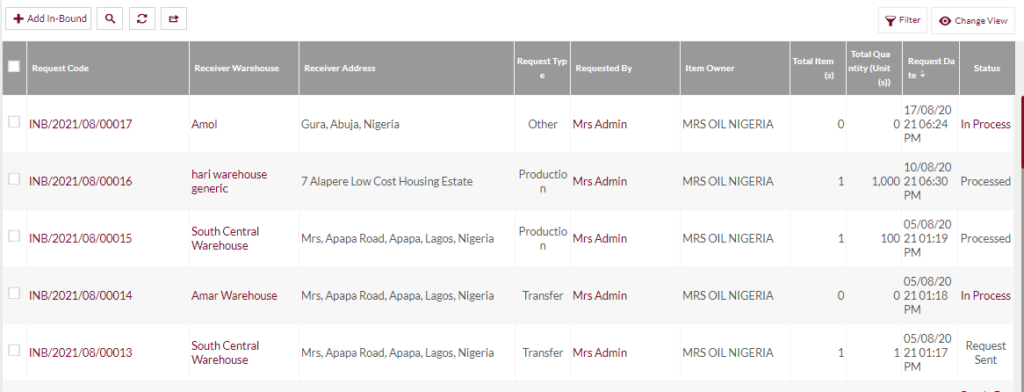Click the vertical scrollbar thumb
This screenshot has height=392, width=1024.
1022,131
